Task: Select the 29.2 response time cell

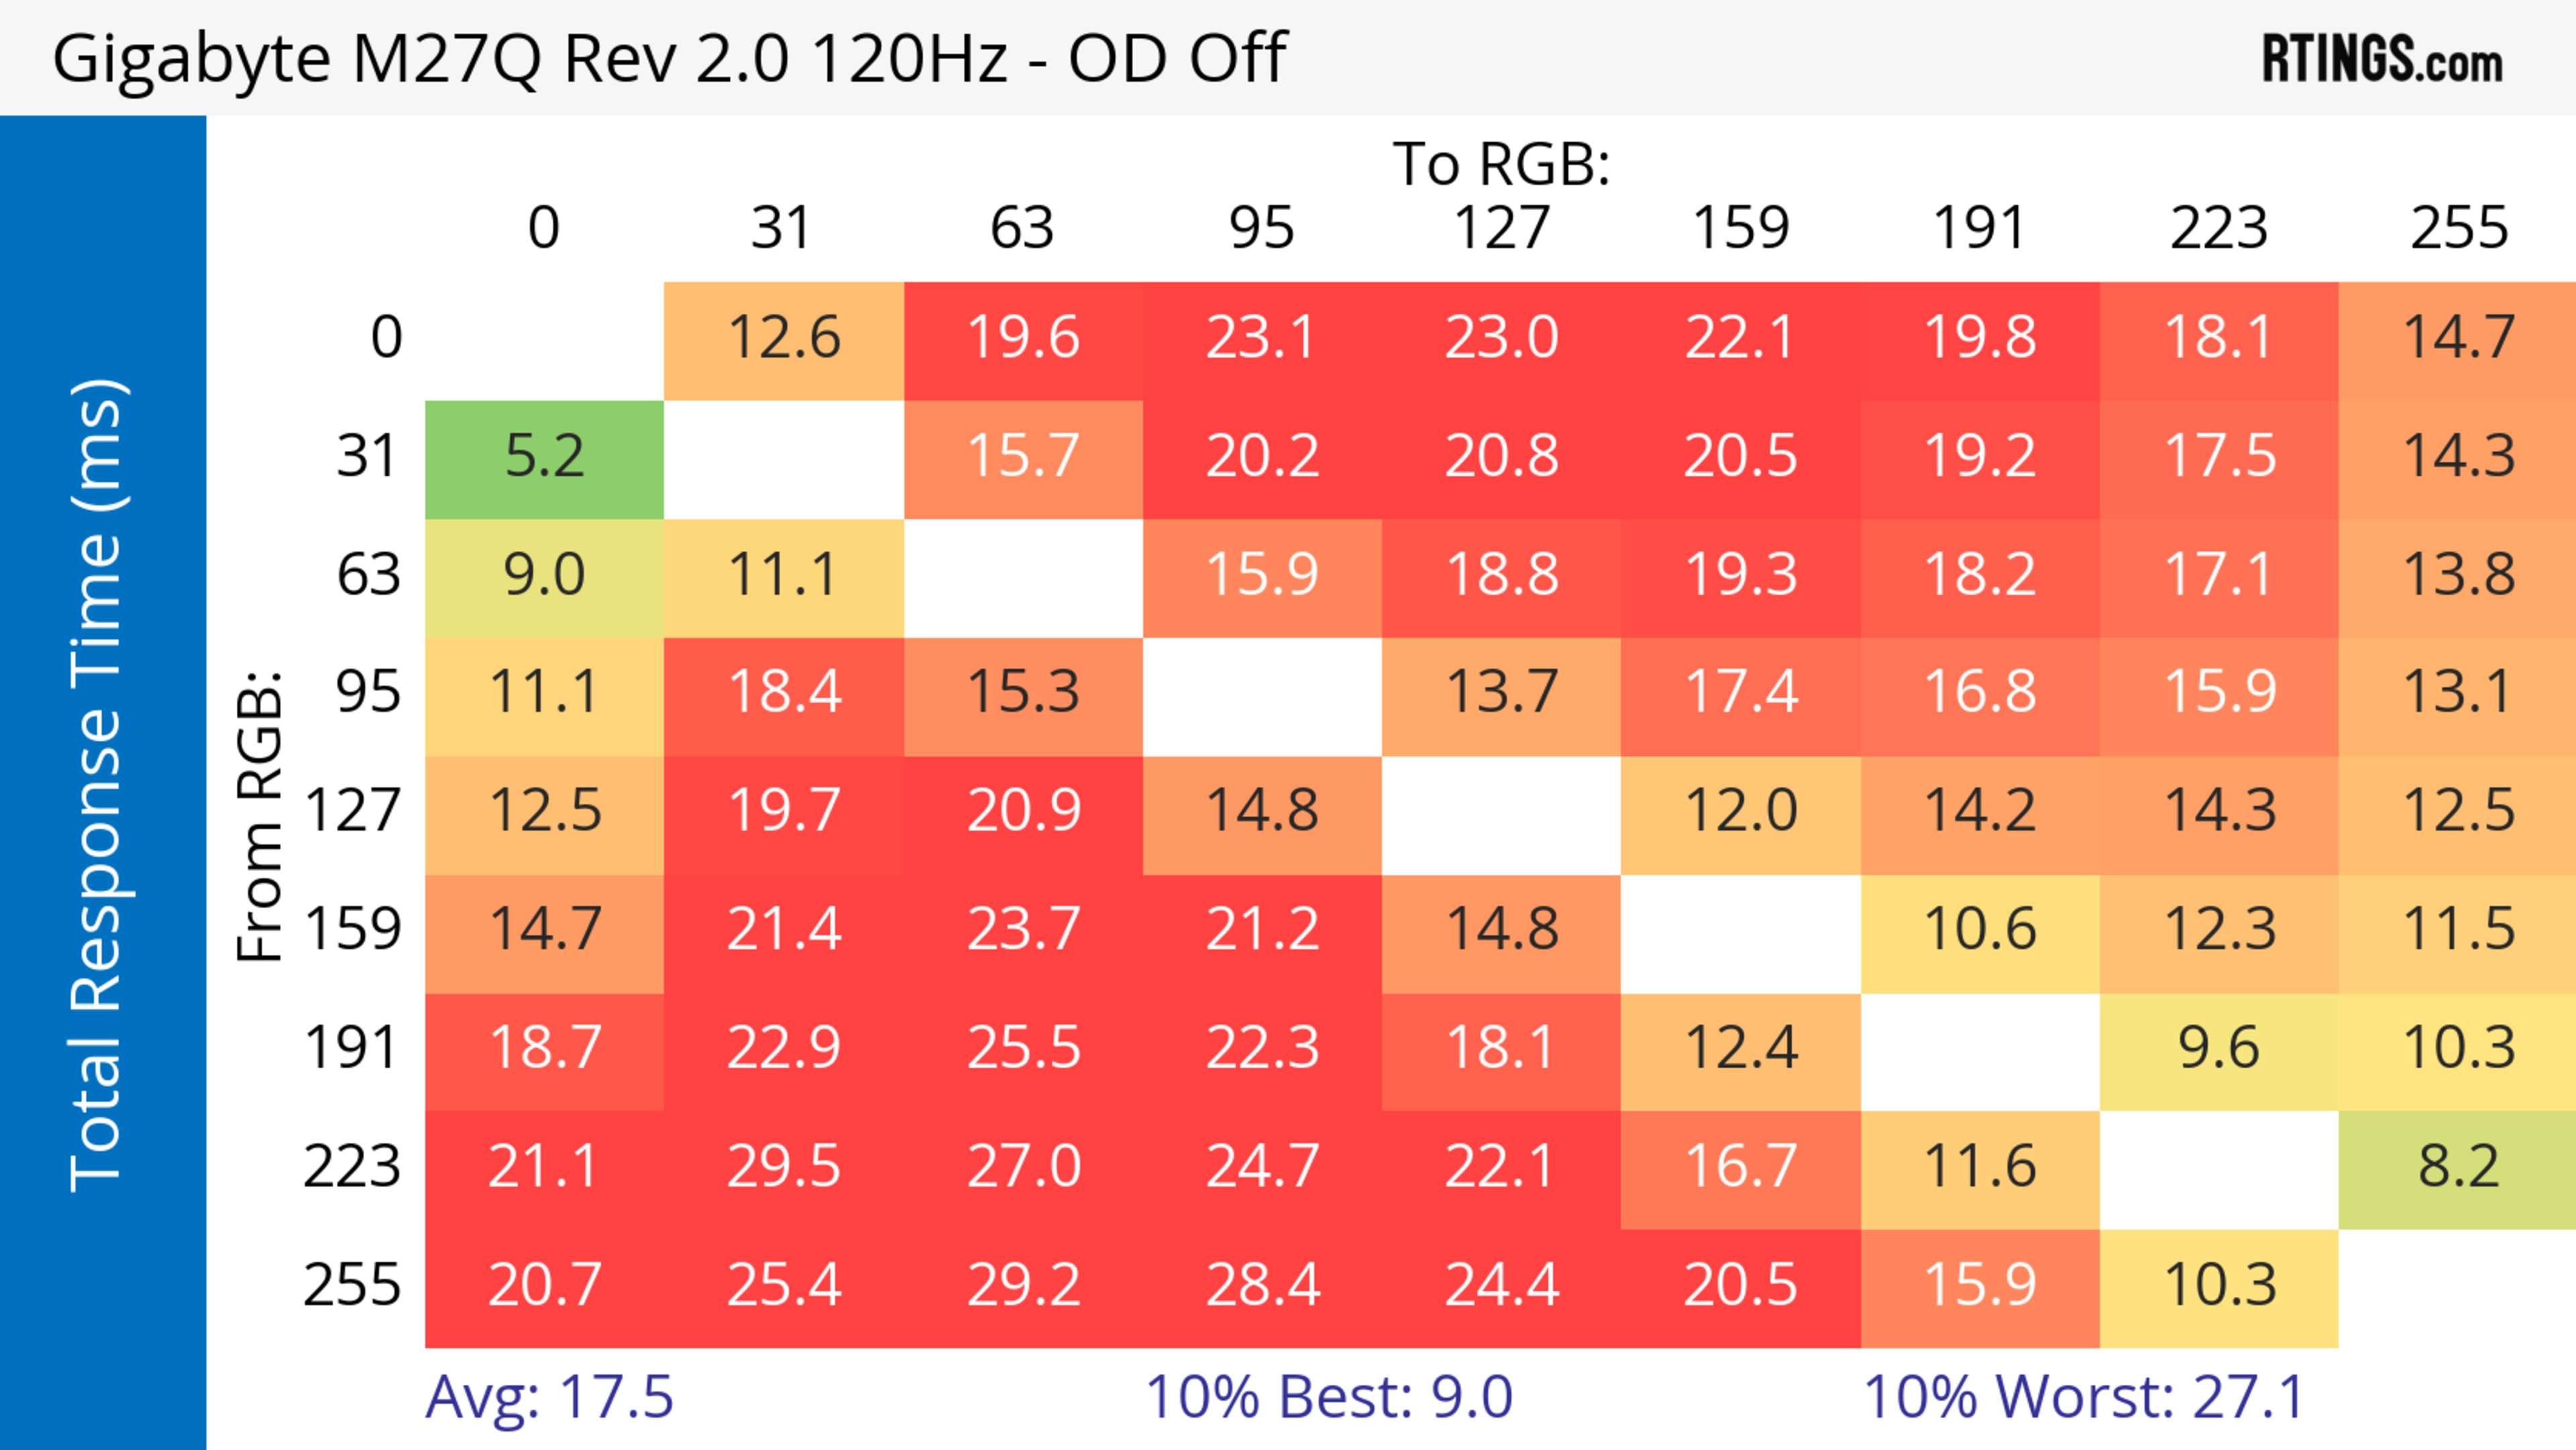Action: 1023,1286
